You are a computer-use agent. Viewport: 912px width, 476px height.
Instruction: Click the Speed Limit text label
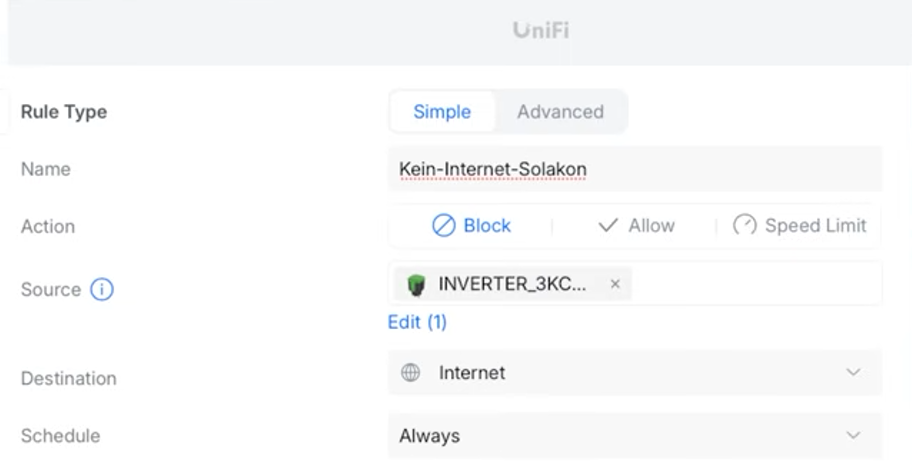[x=815, y=226]
